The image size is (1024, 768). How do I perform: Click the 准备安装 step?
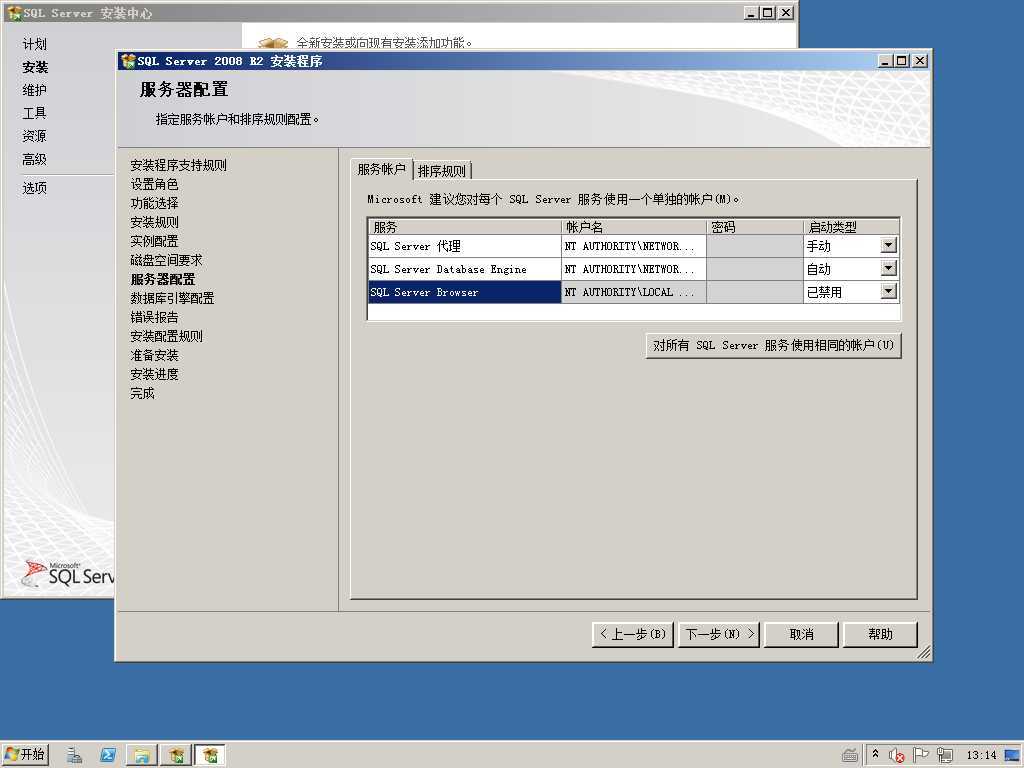point(154,355)
